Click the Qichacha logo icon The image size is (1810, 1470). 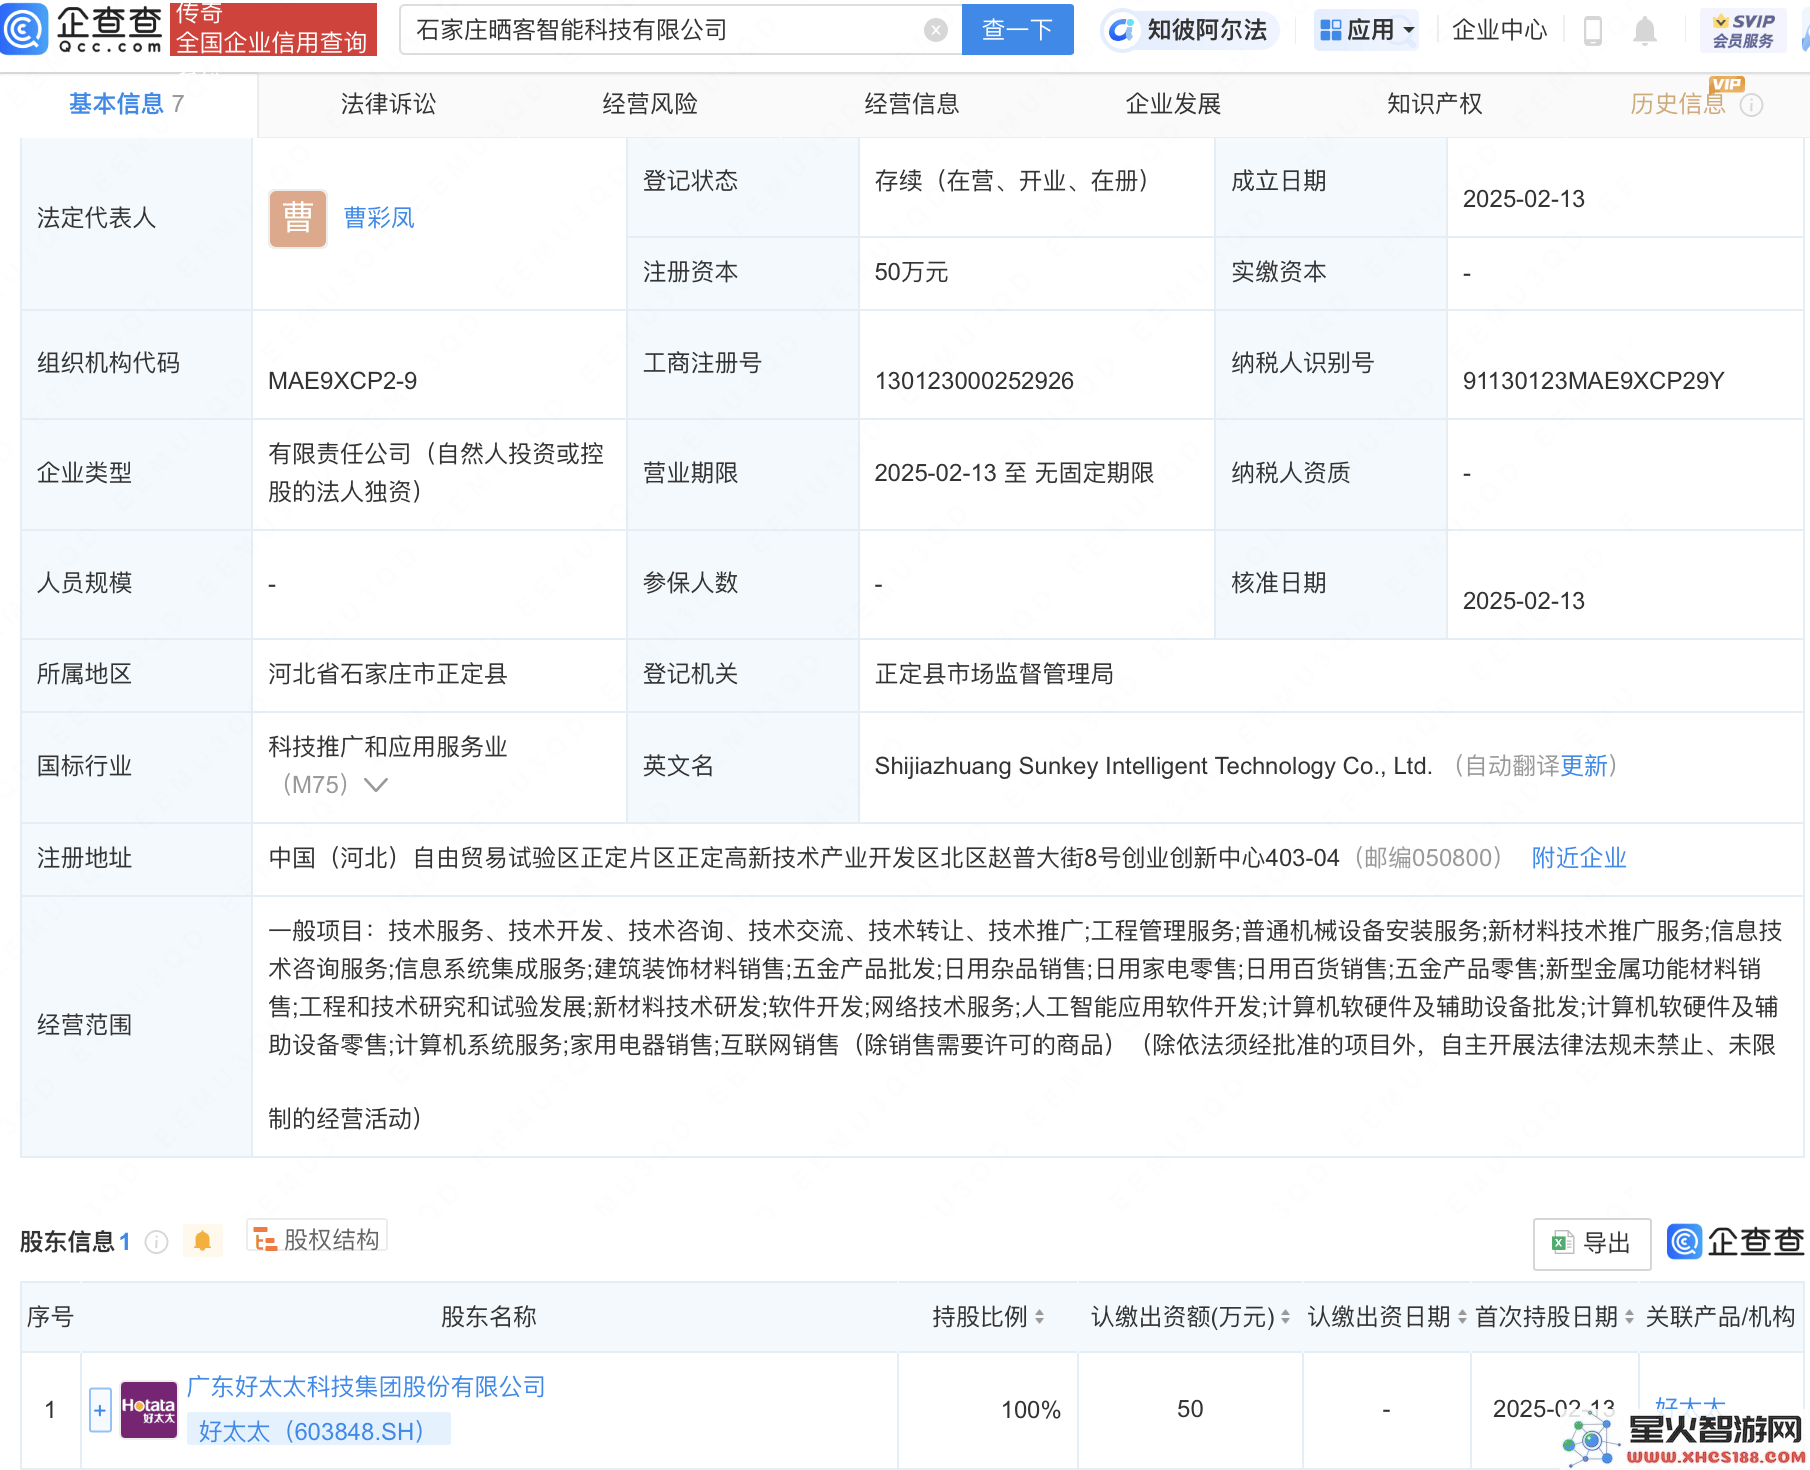coord(24,29)
